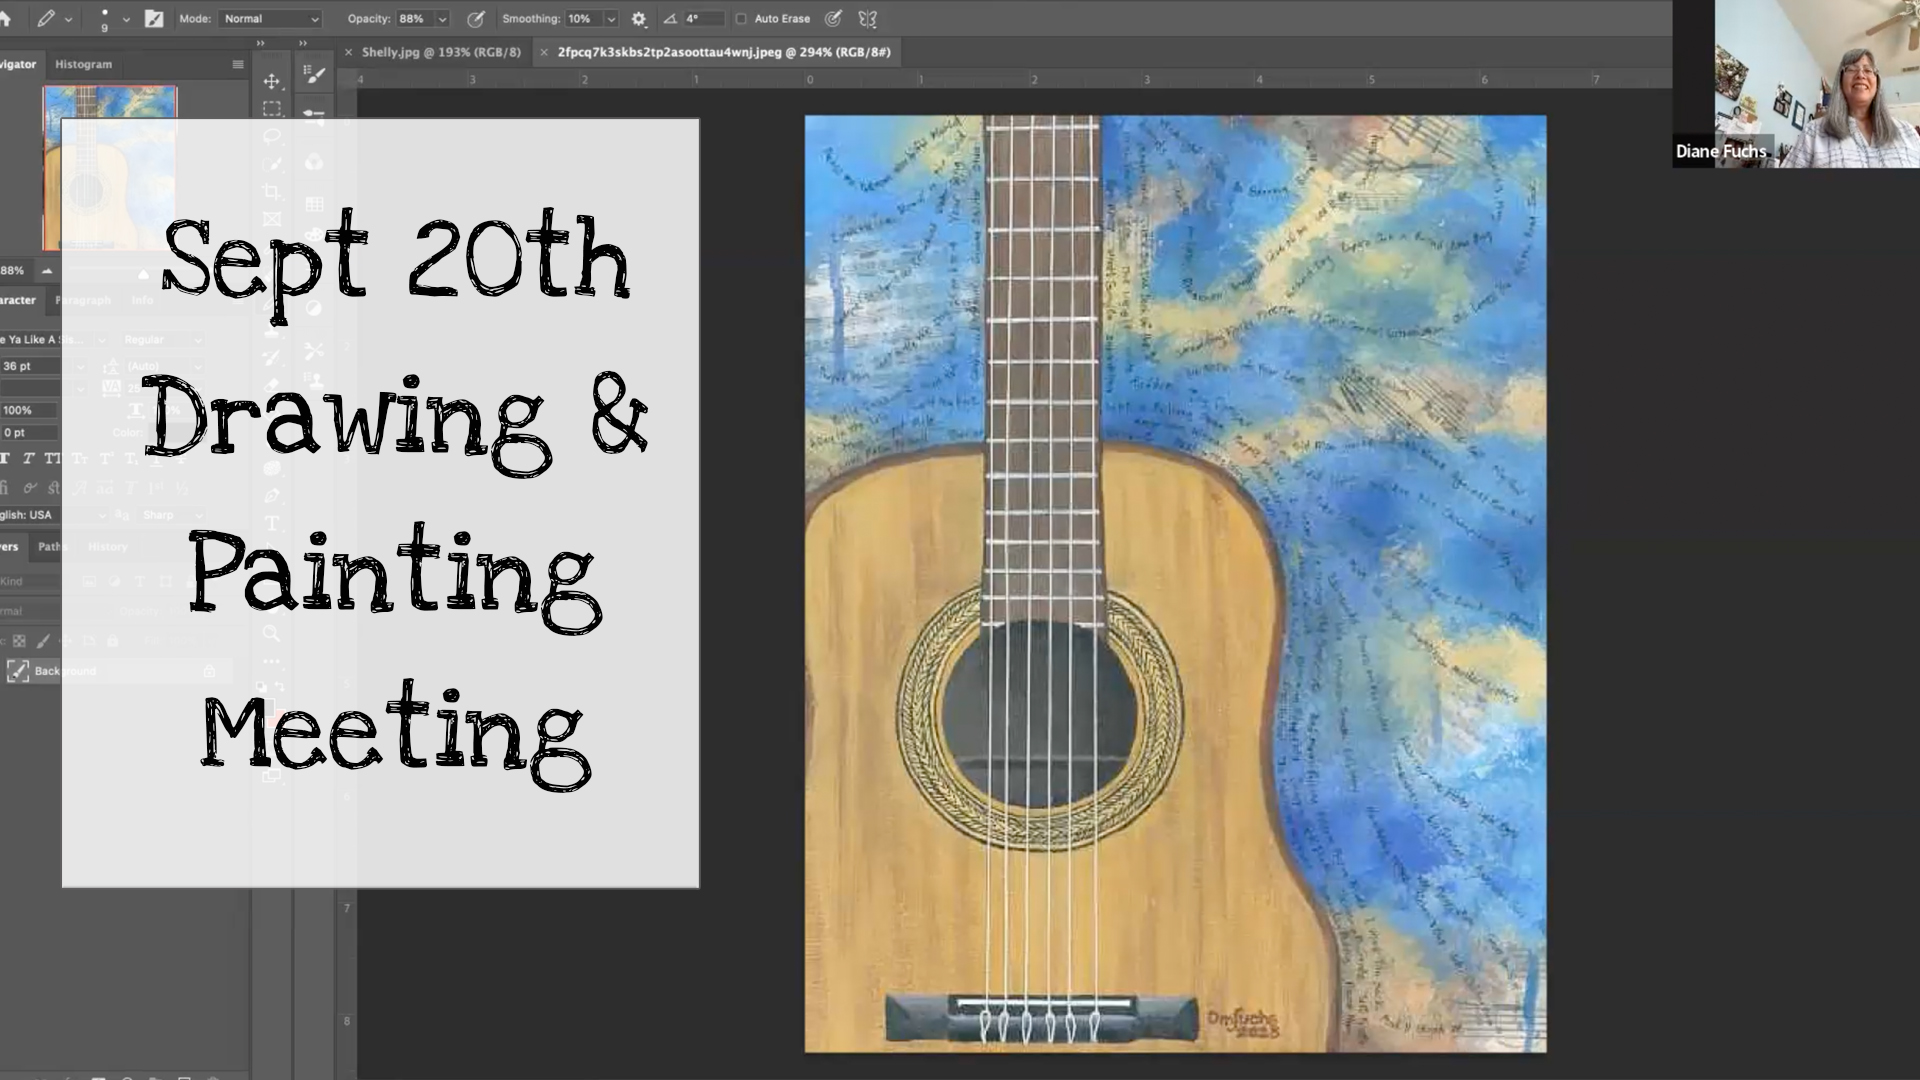The width and height of the screenshot is (1920, 1080).
Task: Select the Background layer thumbnail
Action: (x=18, y=671)
